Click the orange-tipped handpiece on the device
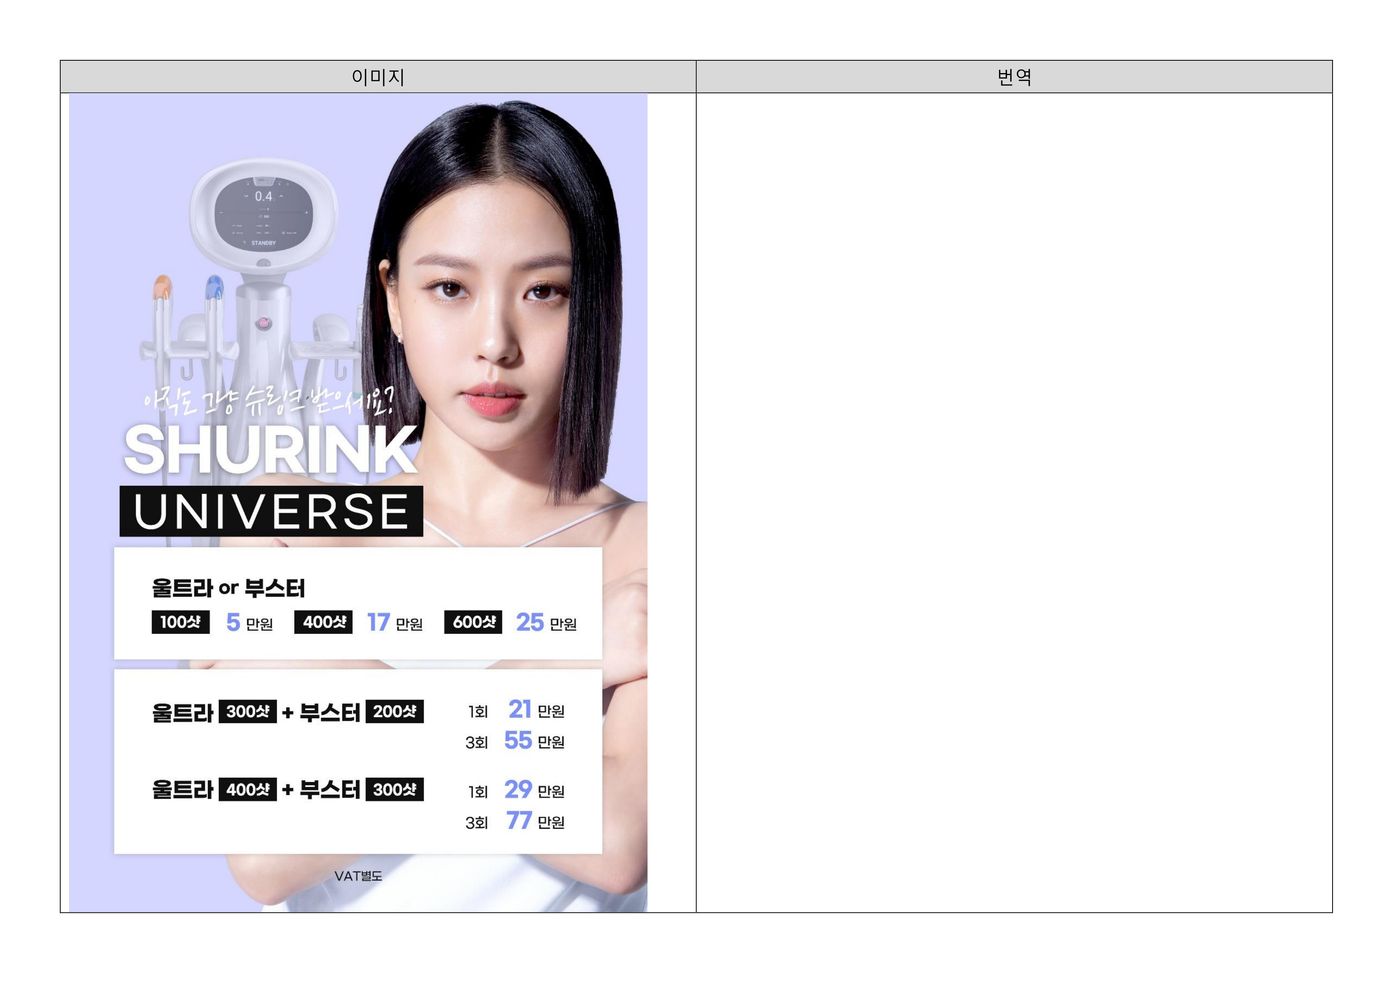The width and height of the screenshot is (1400, 990). click(x=161, y=290)
